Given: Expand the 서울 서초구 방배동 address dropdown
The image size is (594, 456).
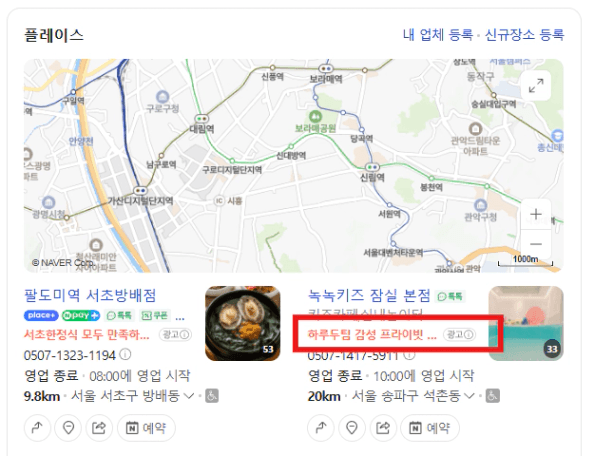Looking at the screenshot, I should pos(189,396).
